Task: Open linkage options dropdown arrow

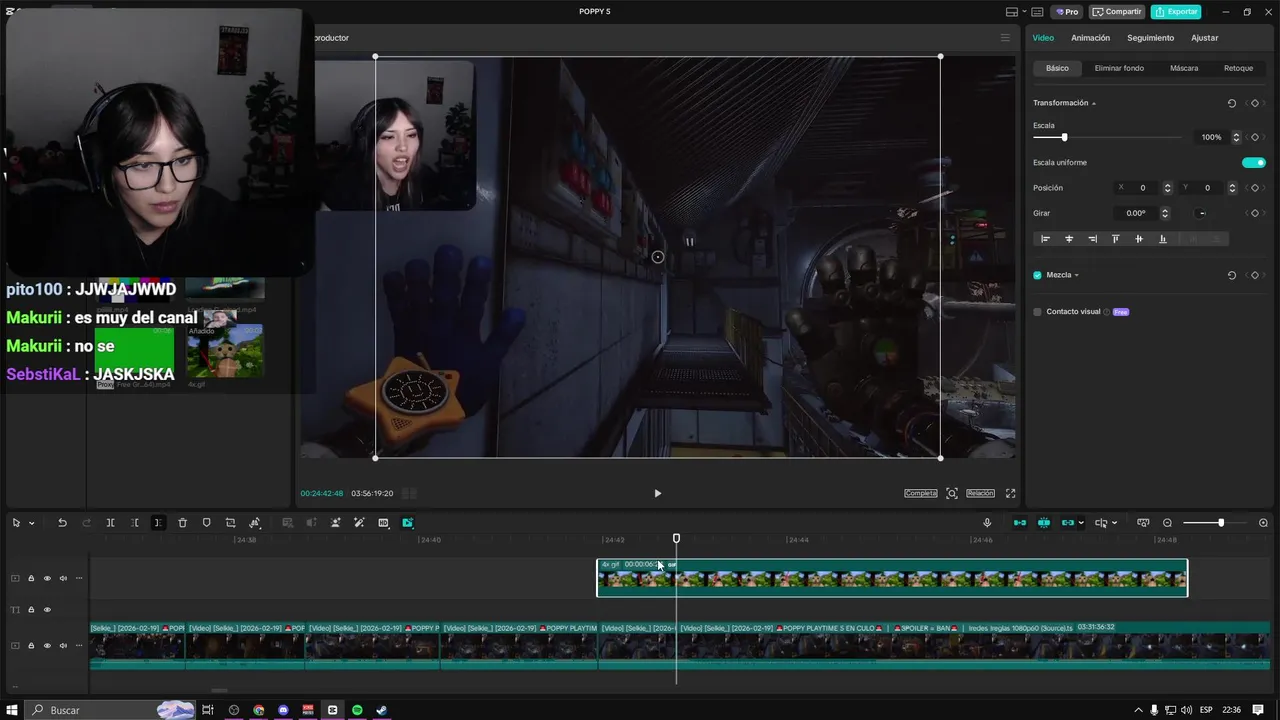Action: 1081,523
